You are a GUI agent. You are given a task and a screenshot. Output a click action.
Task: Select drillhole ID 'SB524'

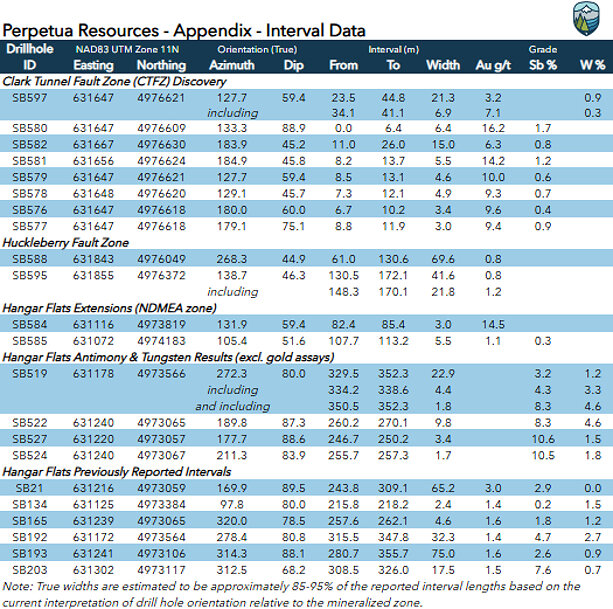click(30, 455)
